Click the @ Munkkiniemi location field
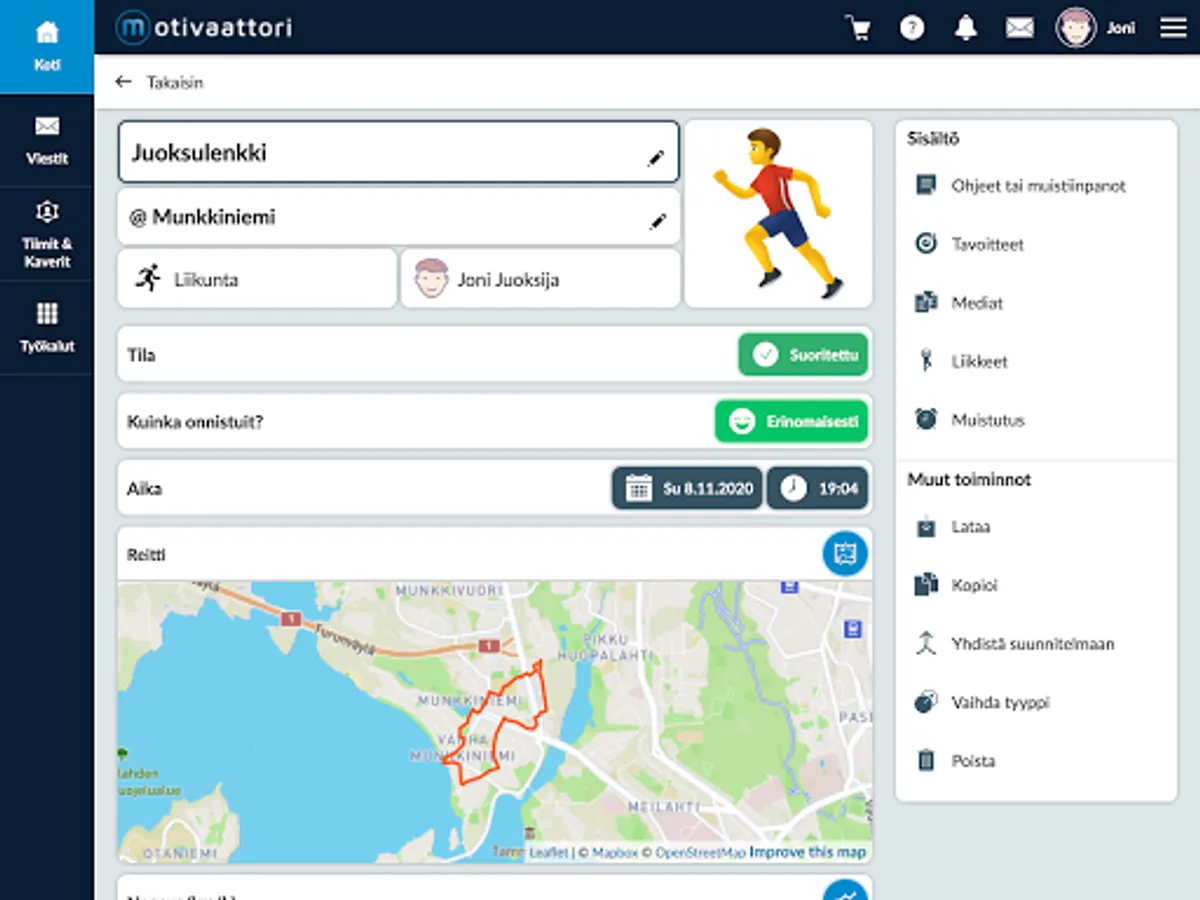The height and width of the screenshot is (900, 1200). coord(399,217)
